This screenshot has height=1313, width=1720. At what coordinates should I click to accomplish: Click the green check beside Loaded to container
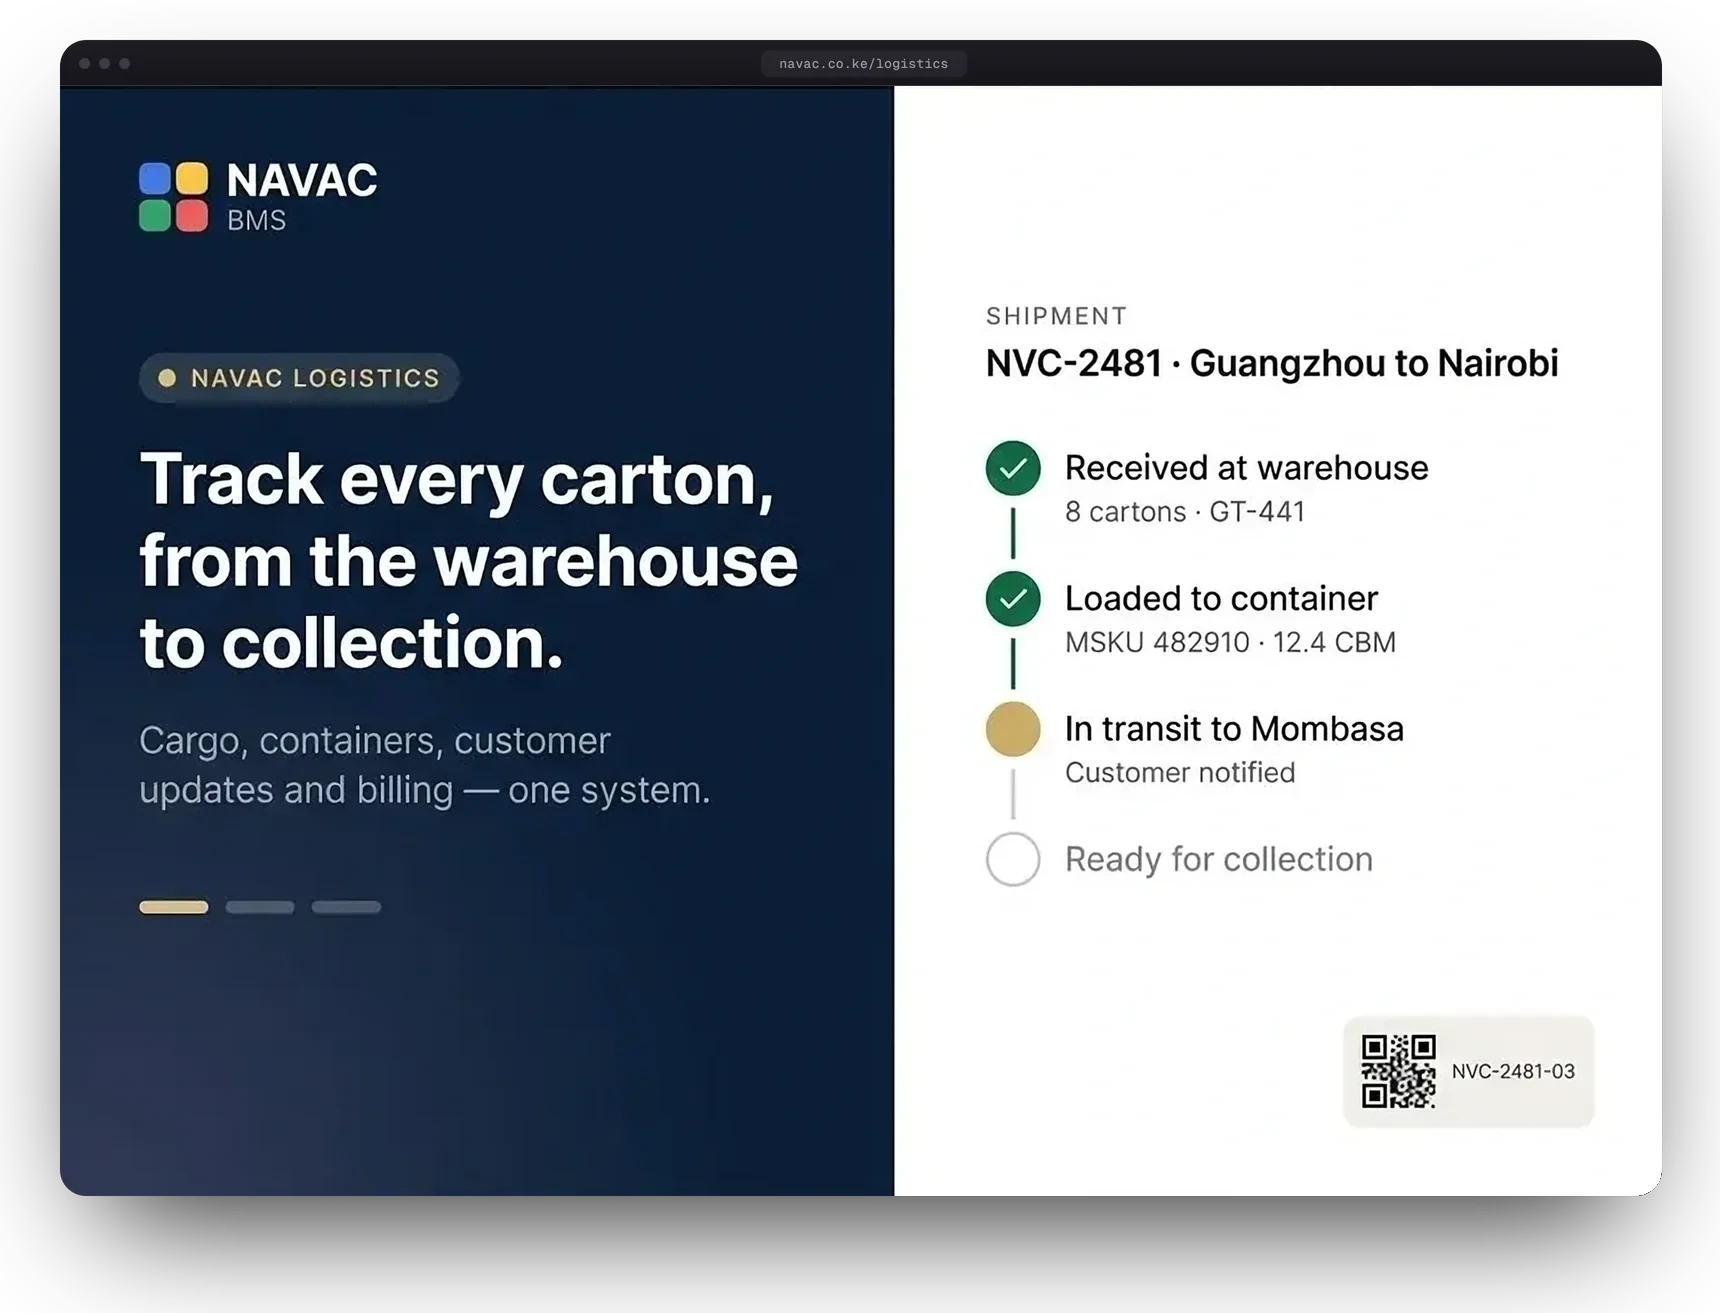pyautogui.click(x=1013, y=599)
